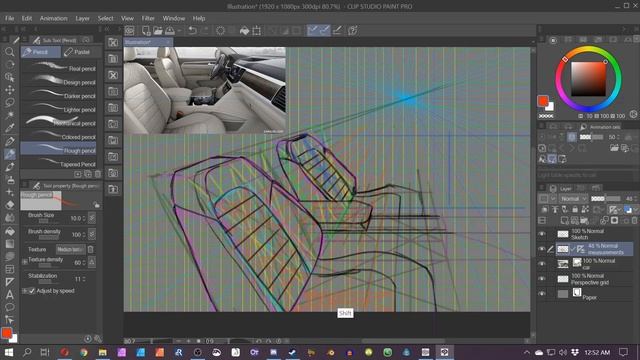Toggle snap to ruler in command bar
The image size is (640, 360).
pyautogui.click(x=313, y=31)
